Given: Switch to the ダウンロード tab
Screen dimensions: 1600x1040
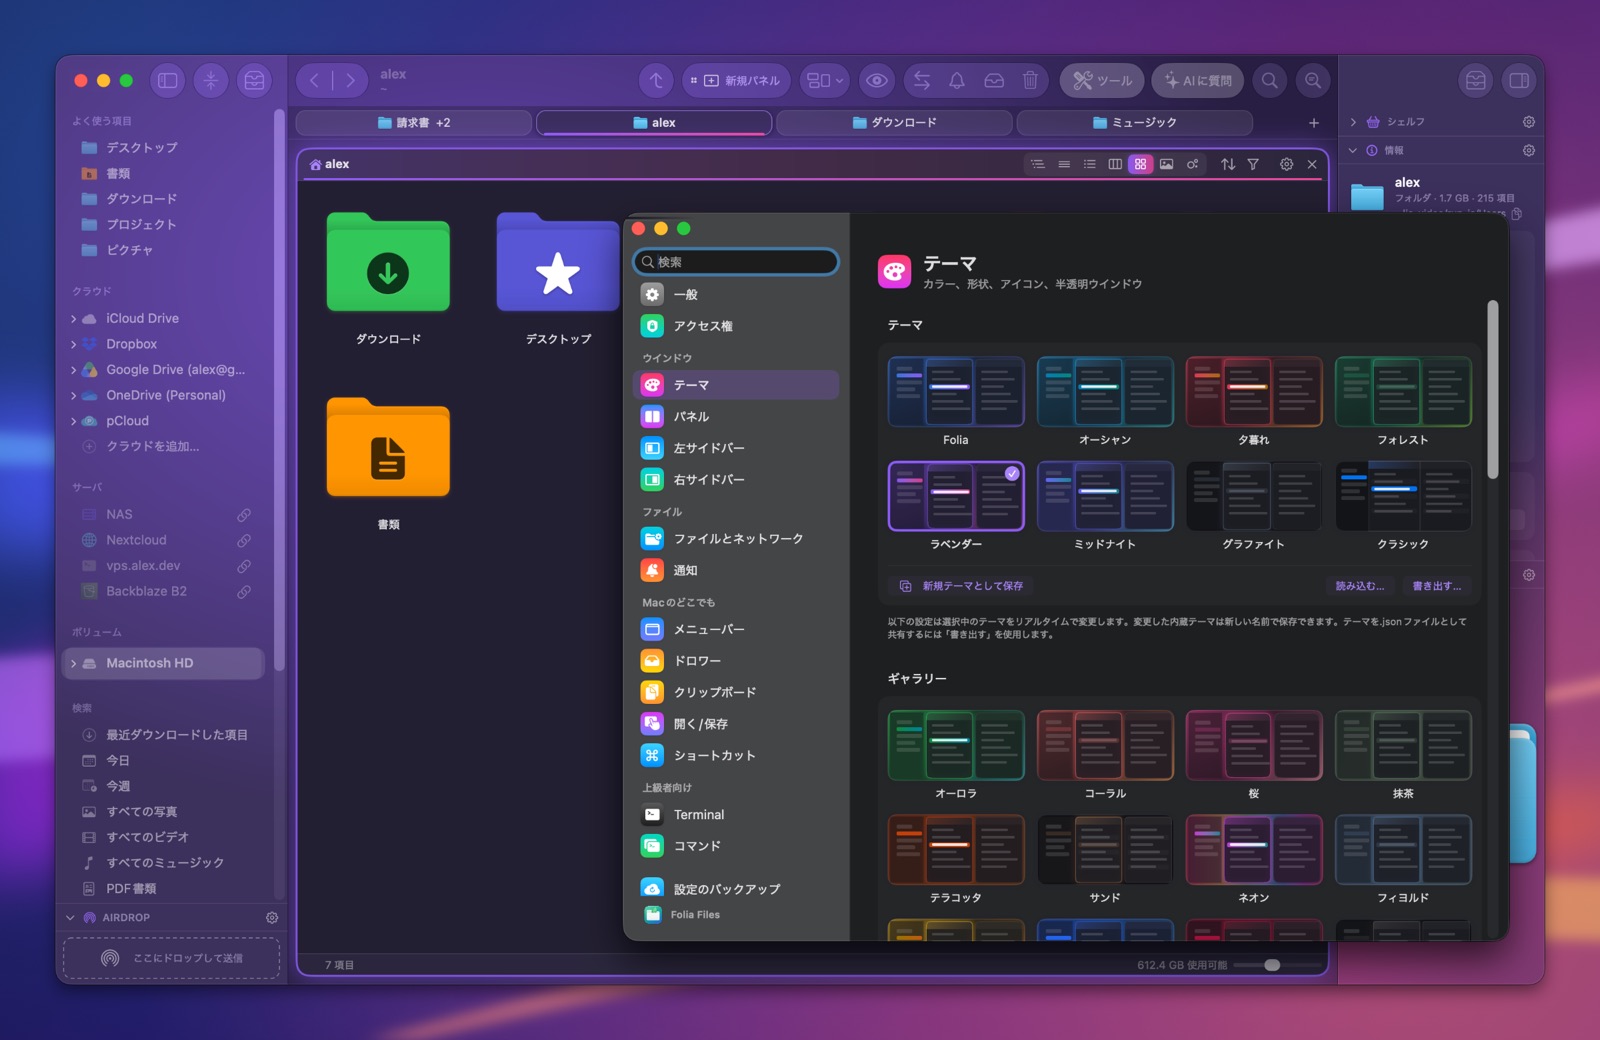Looking at the screenshot, I should [894, 123].
